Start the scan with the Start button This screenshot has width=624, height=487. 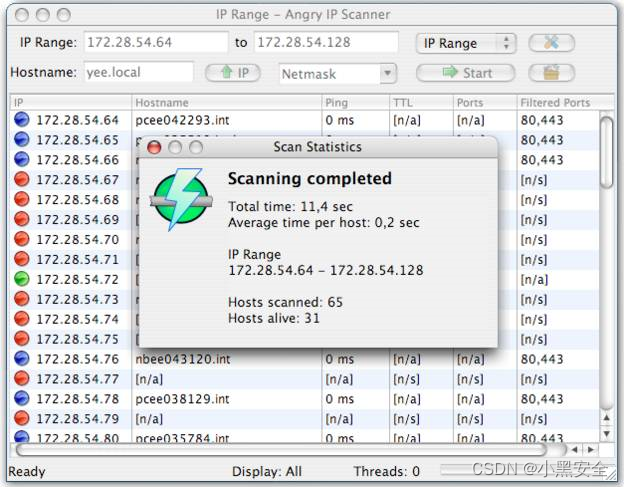pyautogui.click(x=466, y=73)
